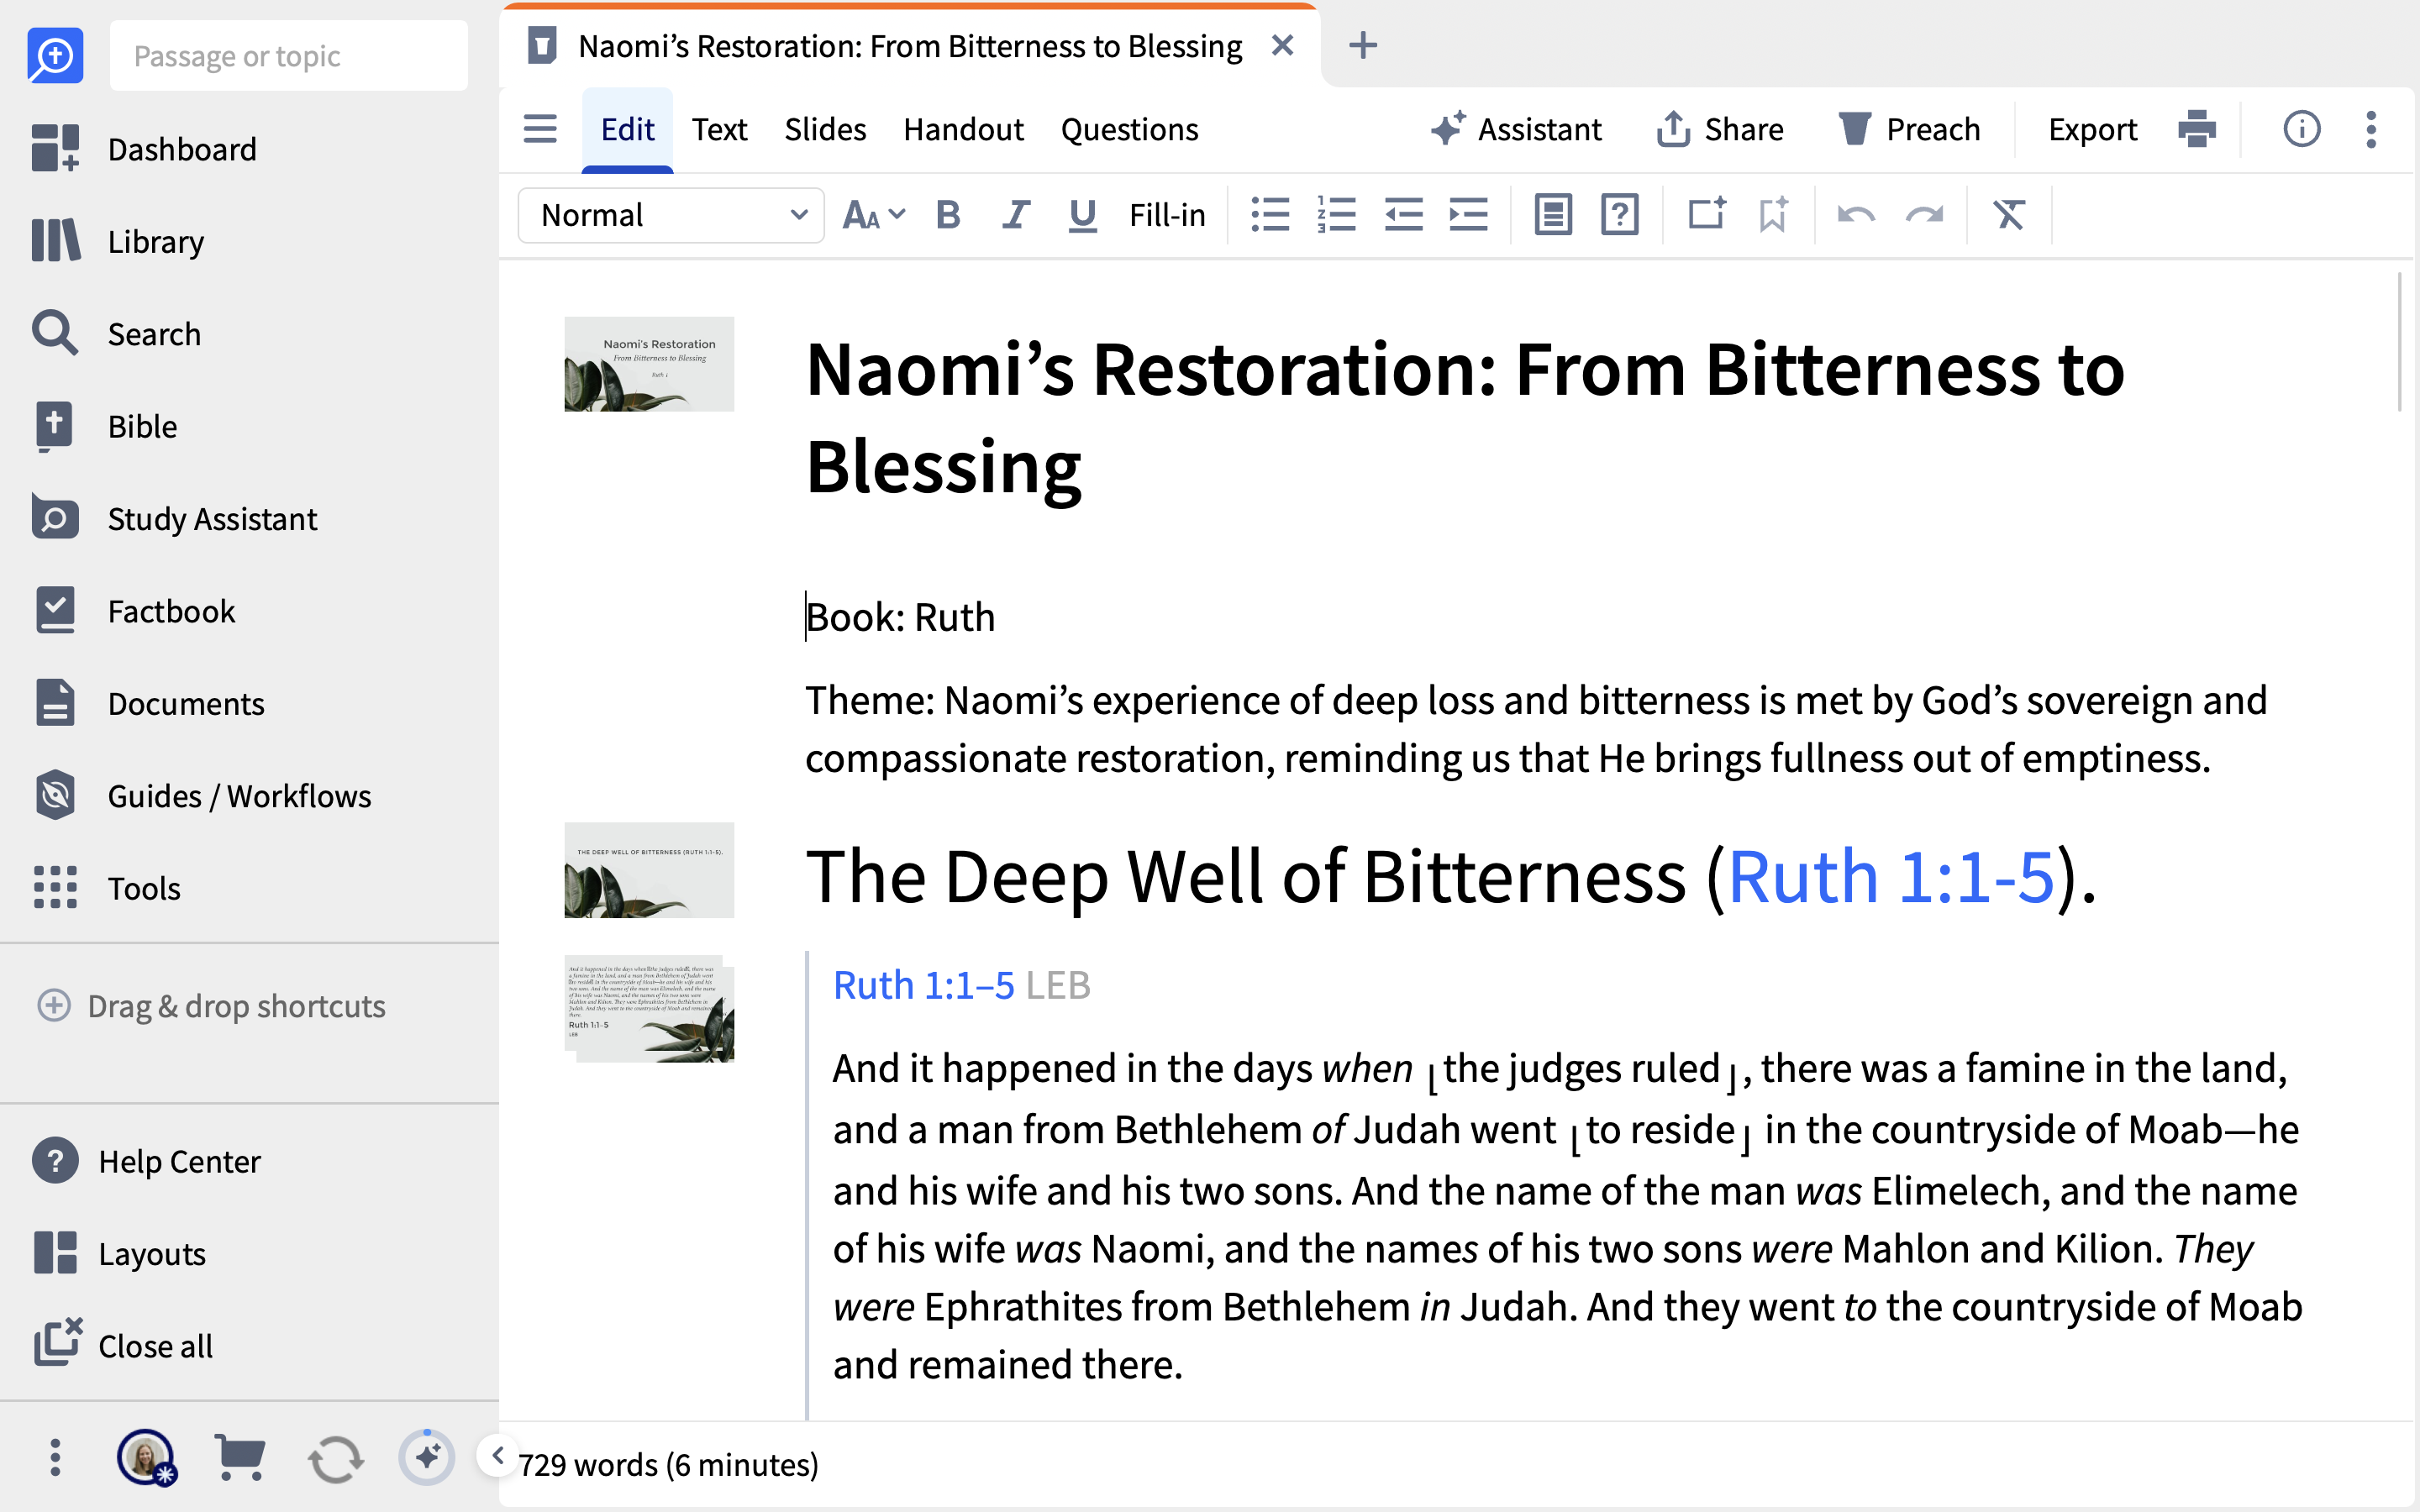Insert a bulleted list
The image size is (2420, 1512).
click(x=1270, y=215)
